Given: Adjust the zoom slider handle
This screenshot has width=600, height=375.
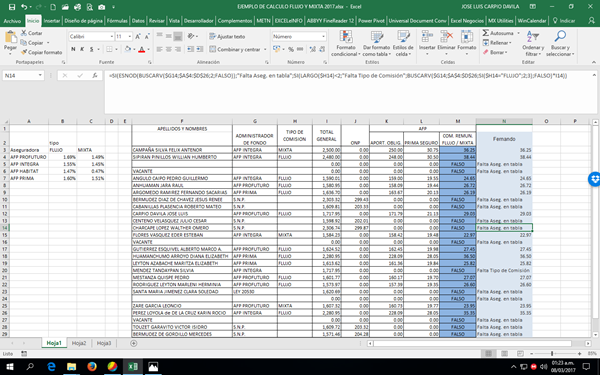Looking at the screenshot, I should tap(552, 354).
